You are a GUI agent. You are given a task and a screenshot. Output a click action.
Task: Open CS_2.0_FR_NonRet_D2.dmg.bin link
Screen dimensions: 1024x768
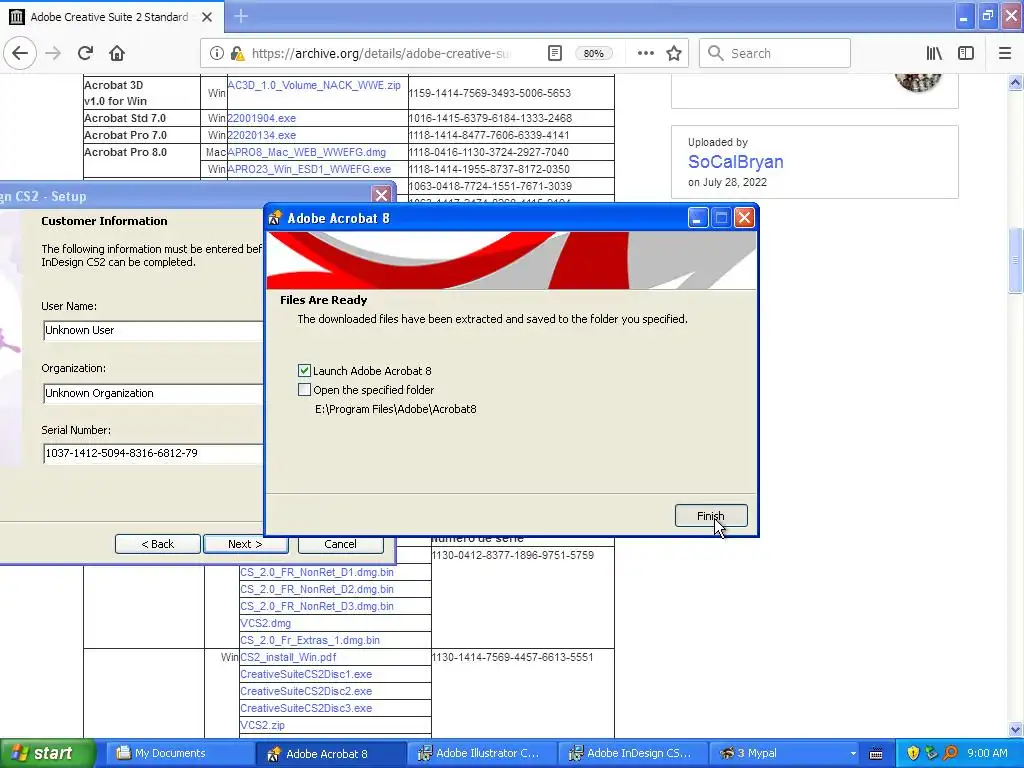coord(317,589)
